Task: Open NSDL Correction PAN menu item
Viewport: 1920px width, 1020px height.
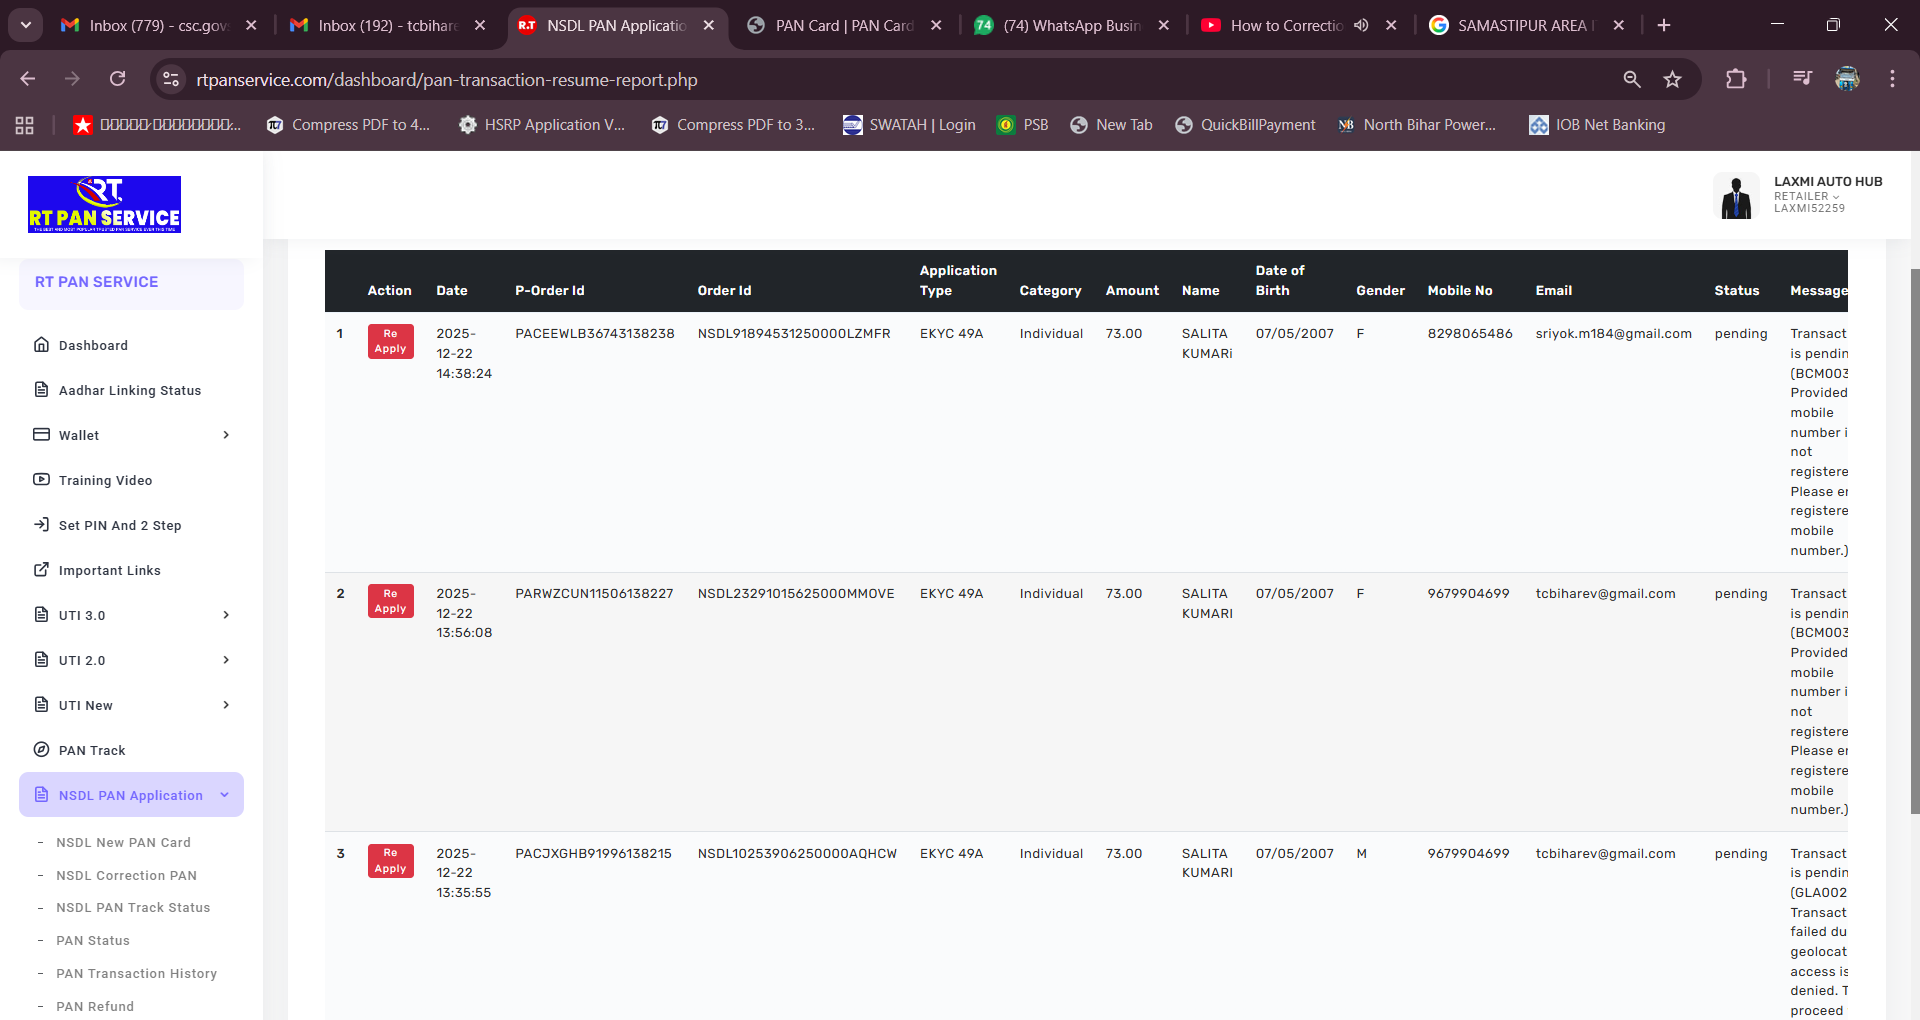Action: point(126,875)
